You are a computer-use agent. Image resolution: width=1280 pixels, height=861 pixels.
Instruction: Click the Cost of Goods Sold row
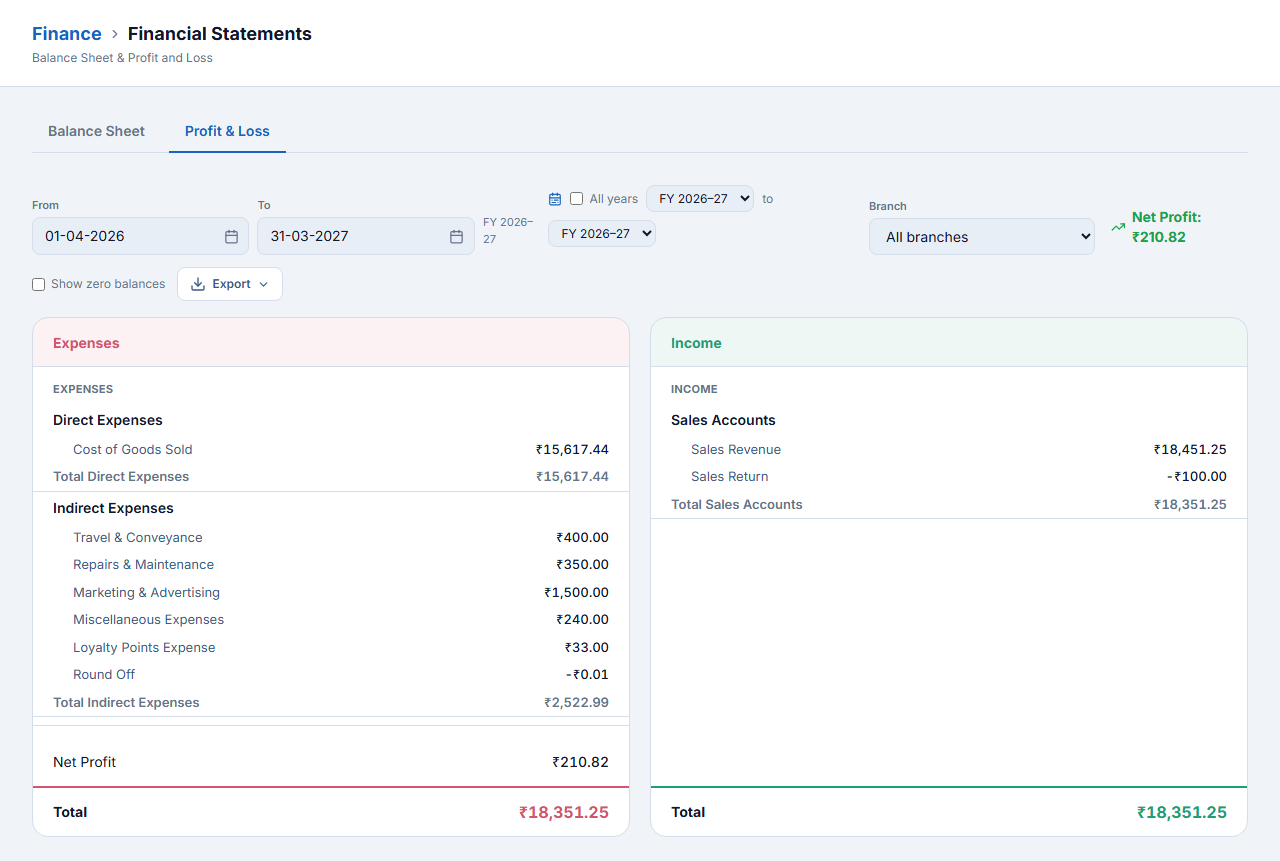pyautogui.click(x=331, y=450)
